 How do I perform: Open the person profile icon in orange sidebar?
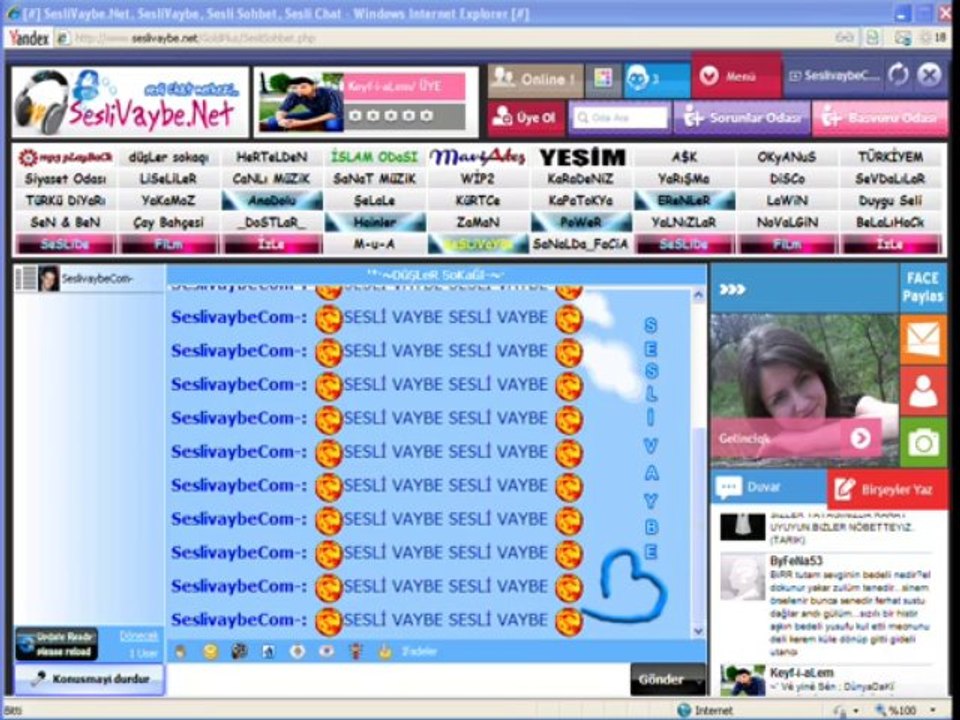(x=923, y=391)
